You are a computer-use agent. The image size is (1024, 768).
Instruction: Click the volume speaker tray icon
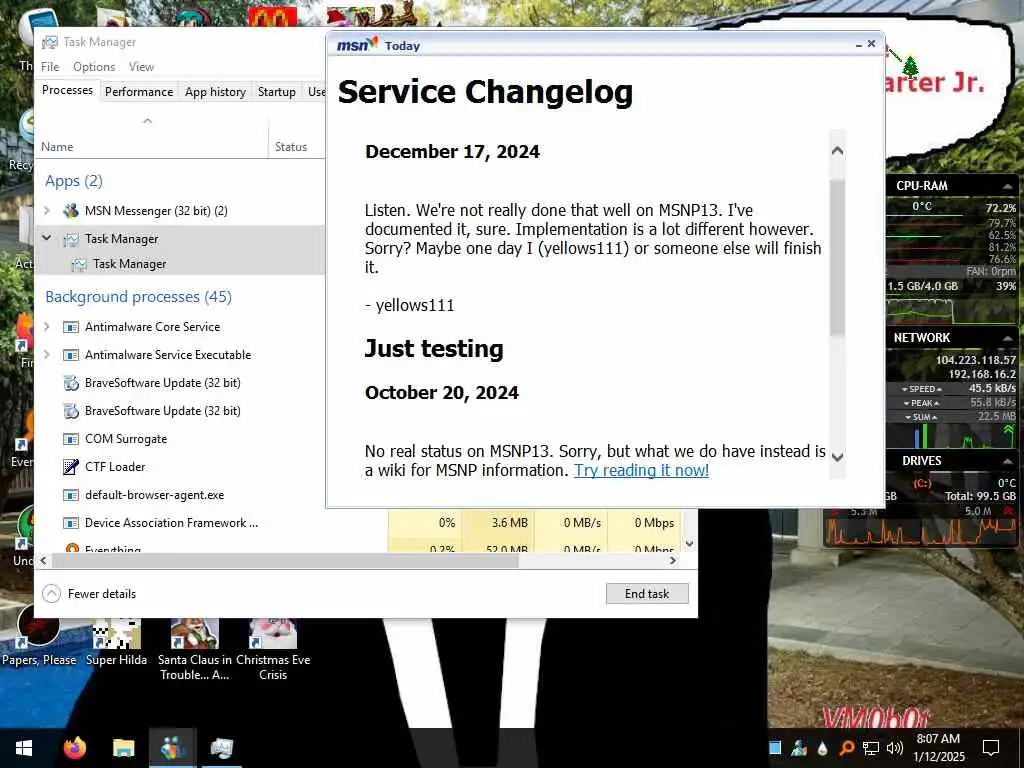[895, 748]
